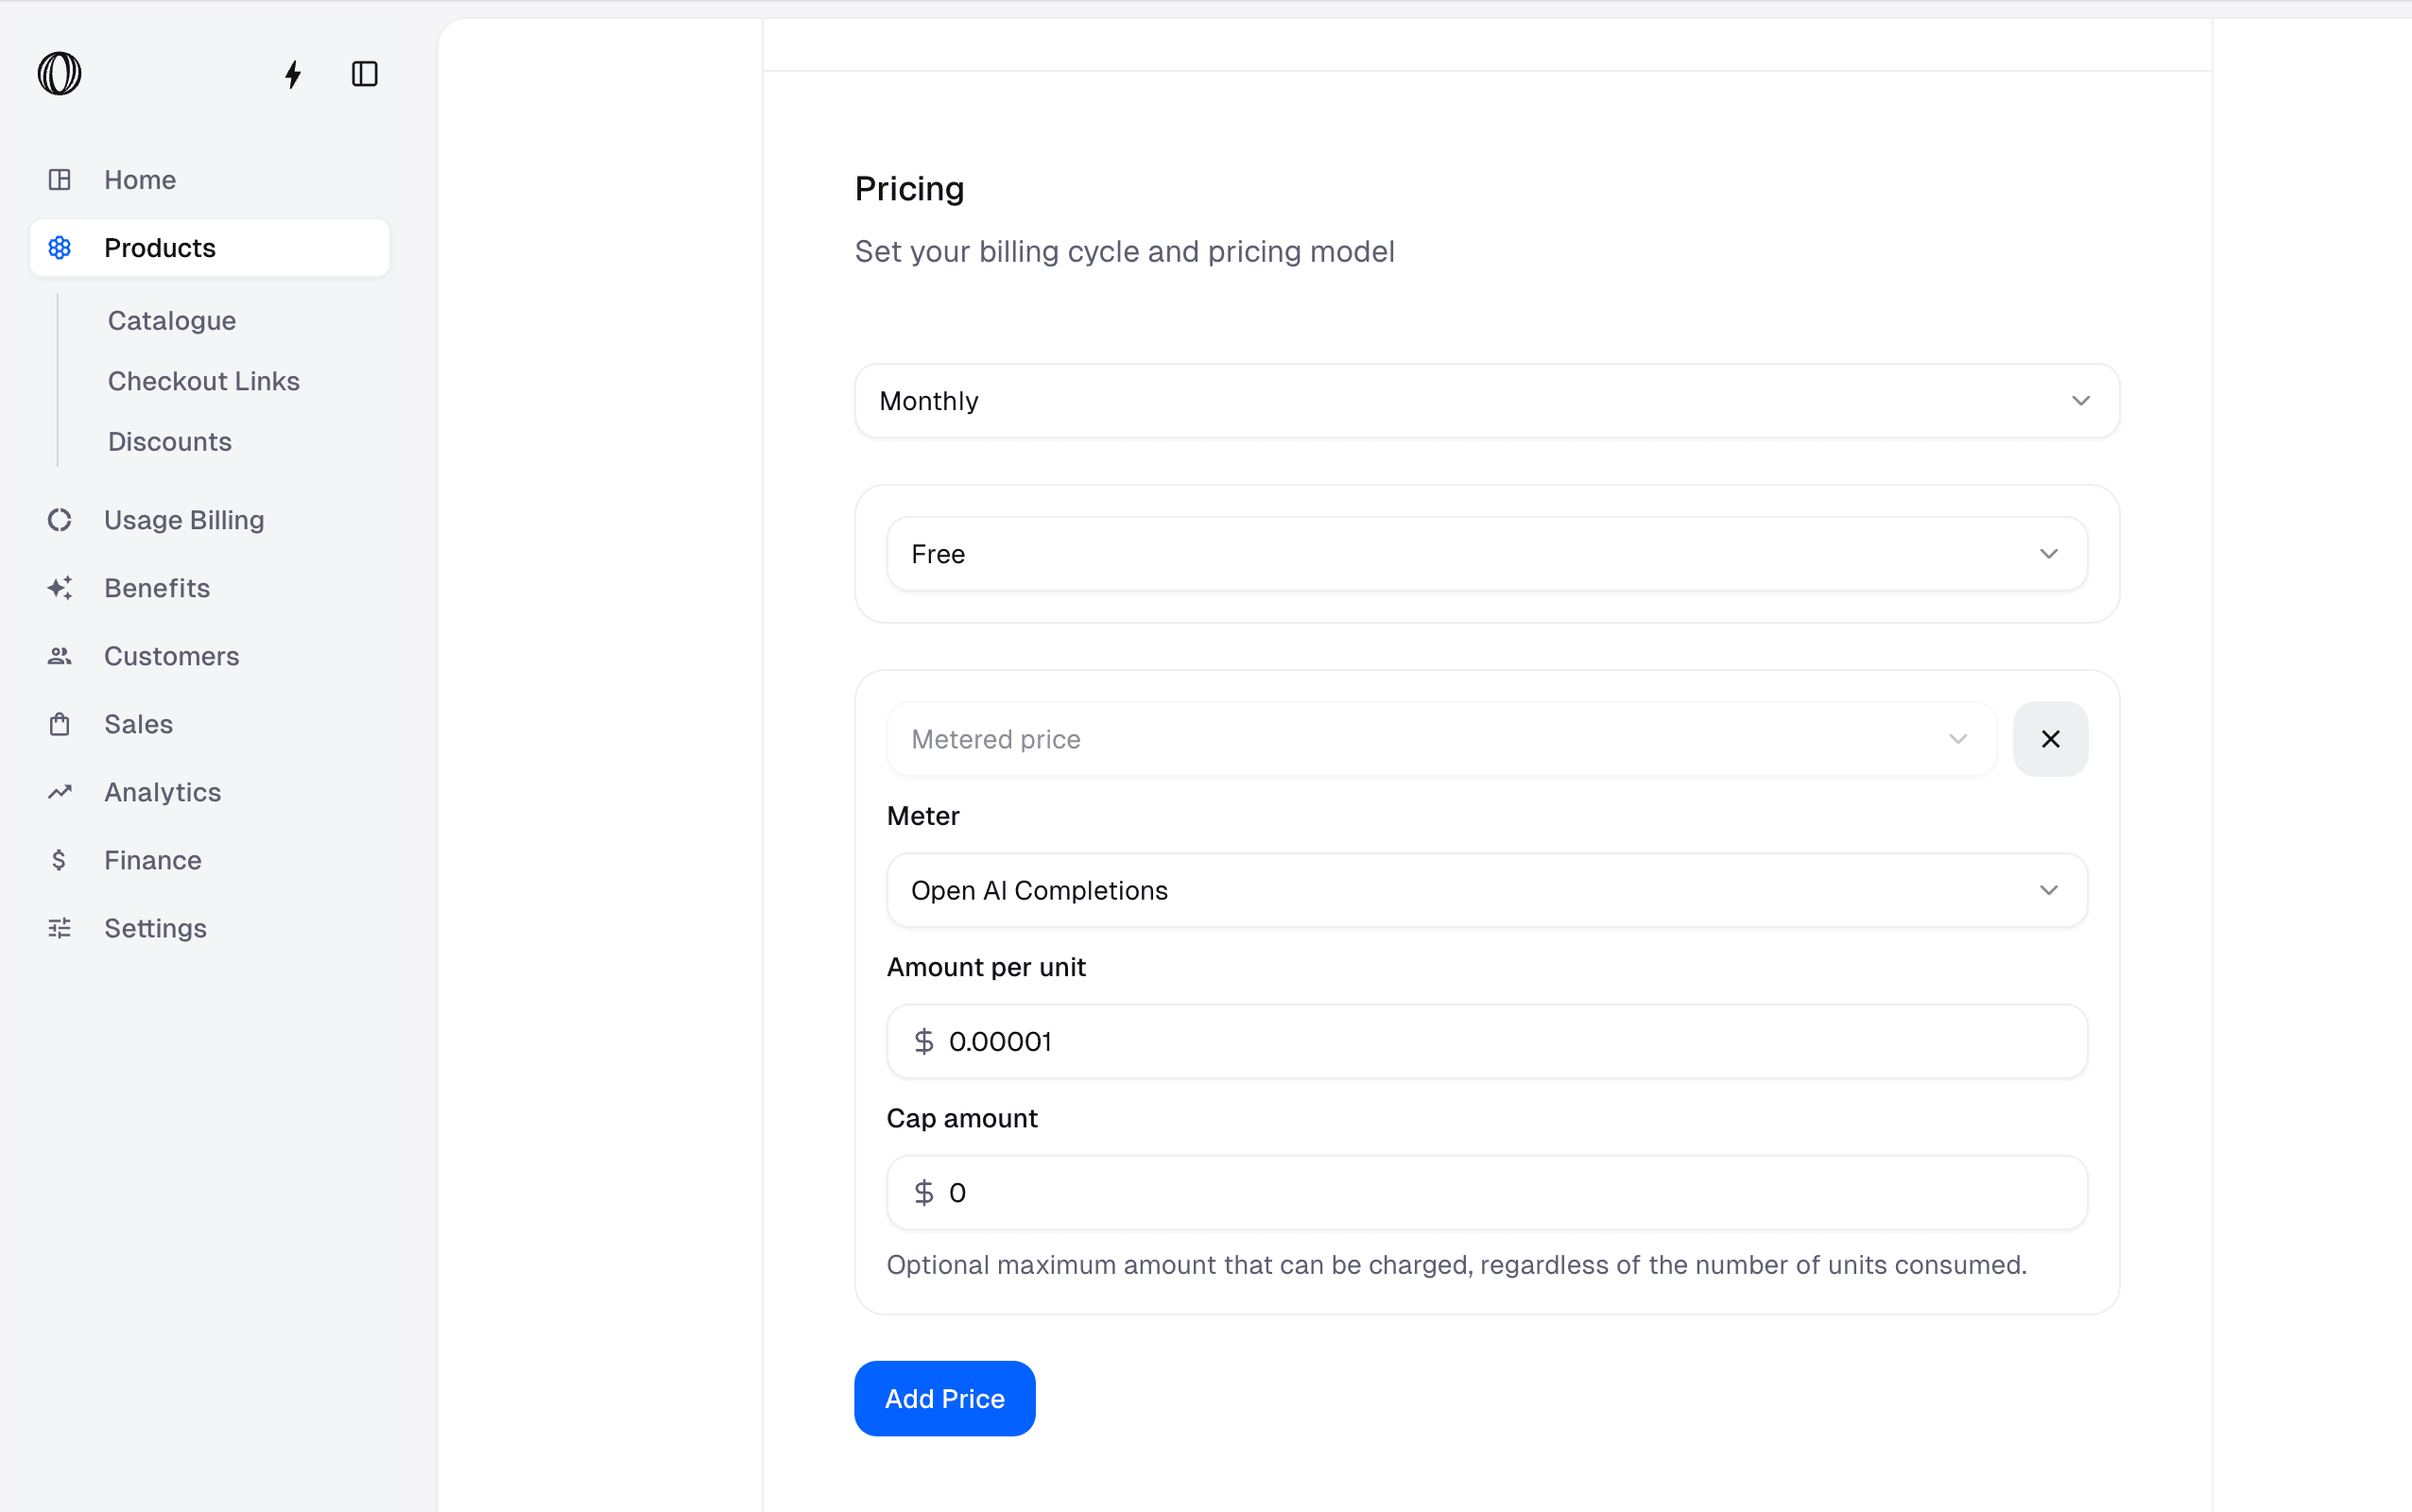Image resolution: width=2412 pixels, height=1512 pixels.
Task: Open Checkout Links submenu item
Action: pos(204,381)
